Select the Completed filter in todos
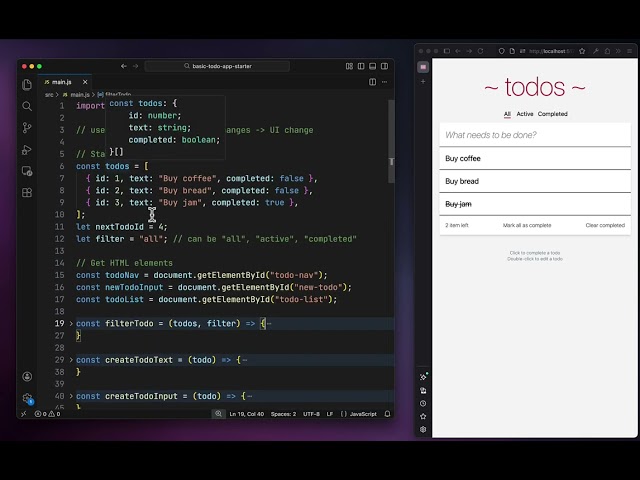The height and width of the screenshot is (480, 640). (552, 114)
